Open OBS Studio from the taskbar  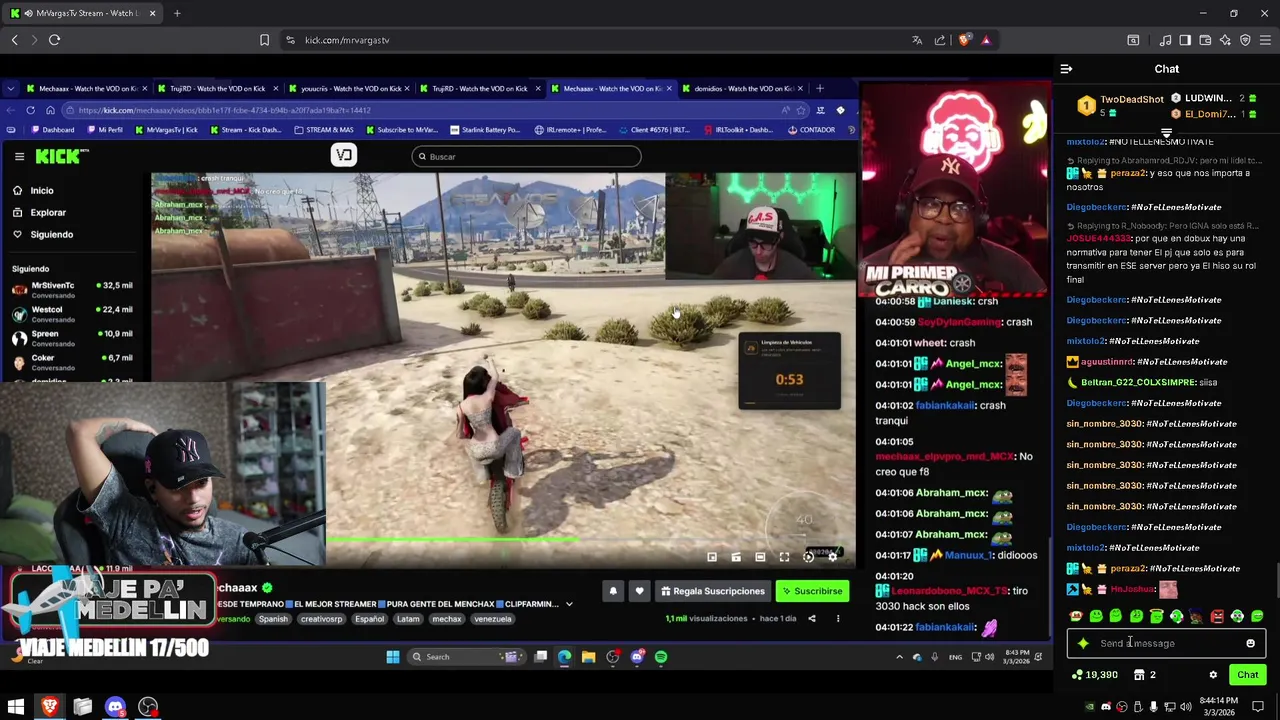[148, 707]
